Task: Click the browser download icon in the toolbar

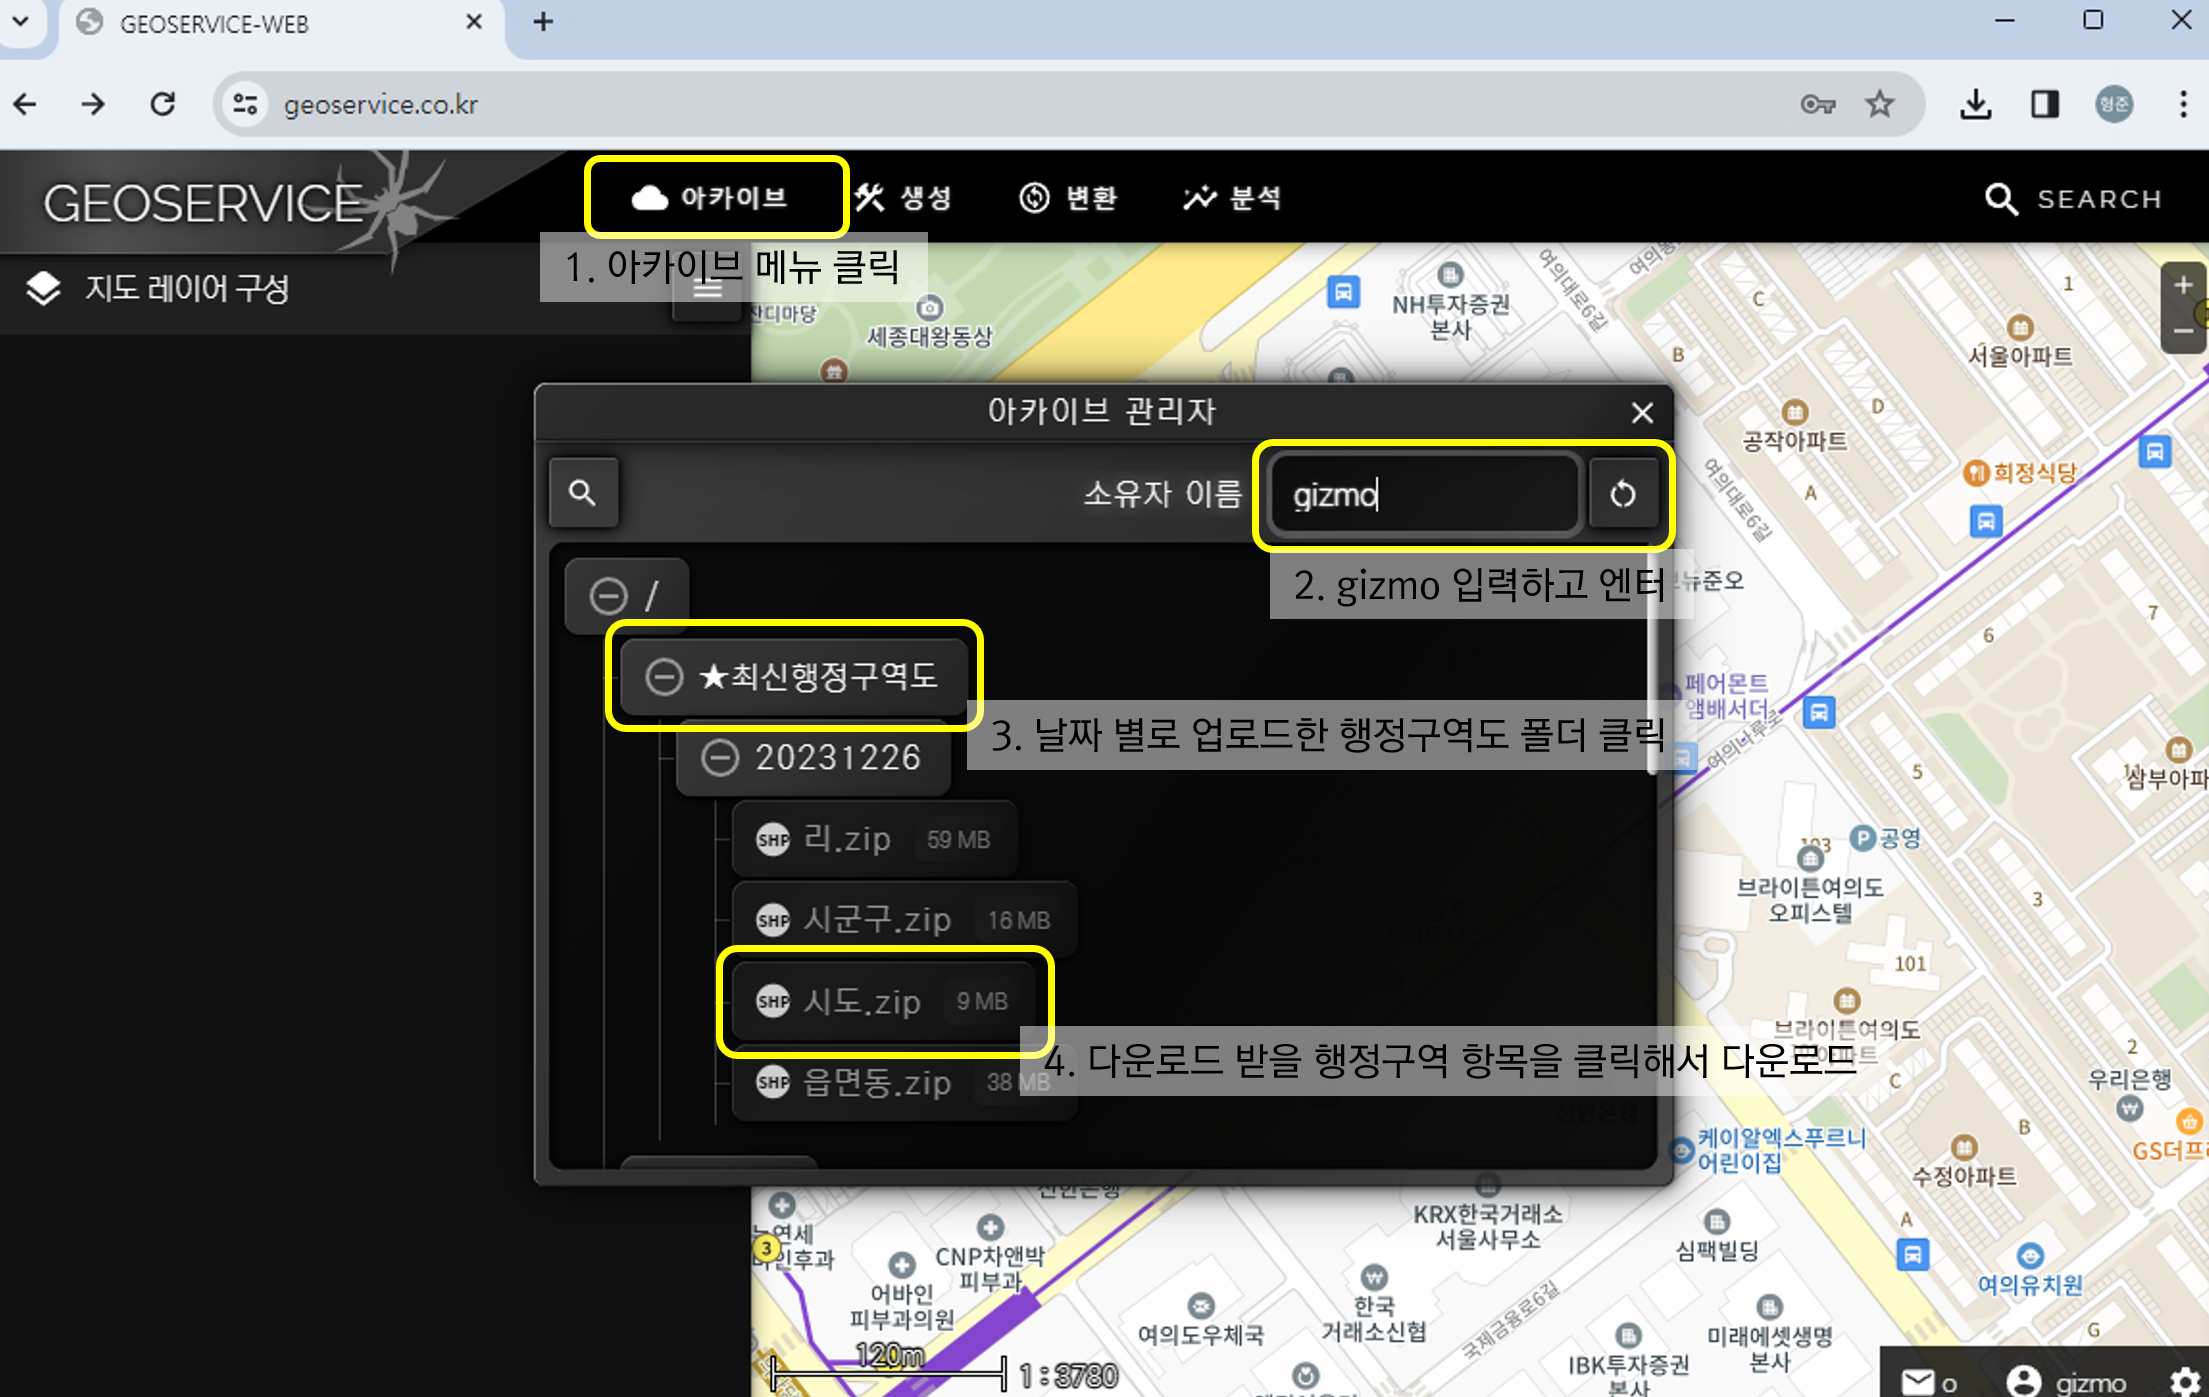Action: click(x=1975, y=103)
